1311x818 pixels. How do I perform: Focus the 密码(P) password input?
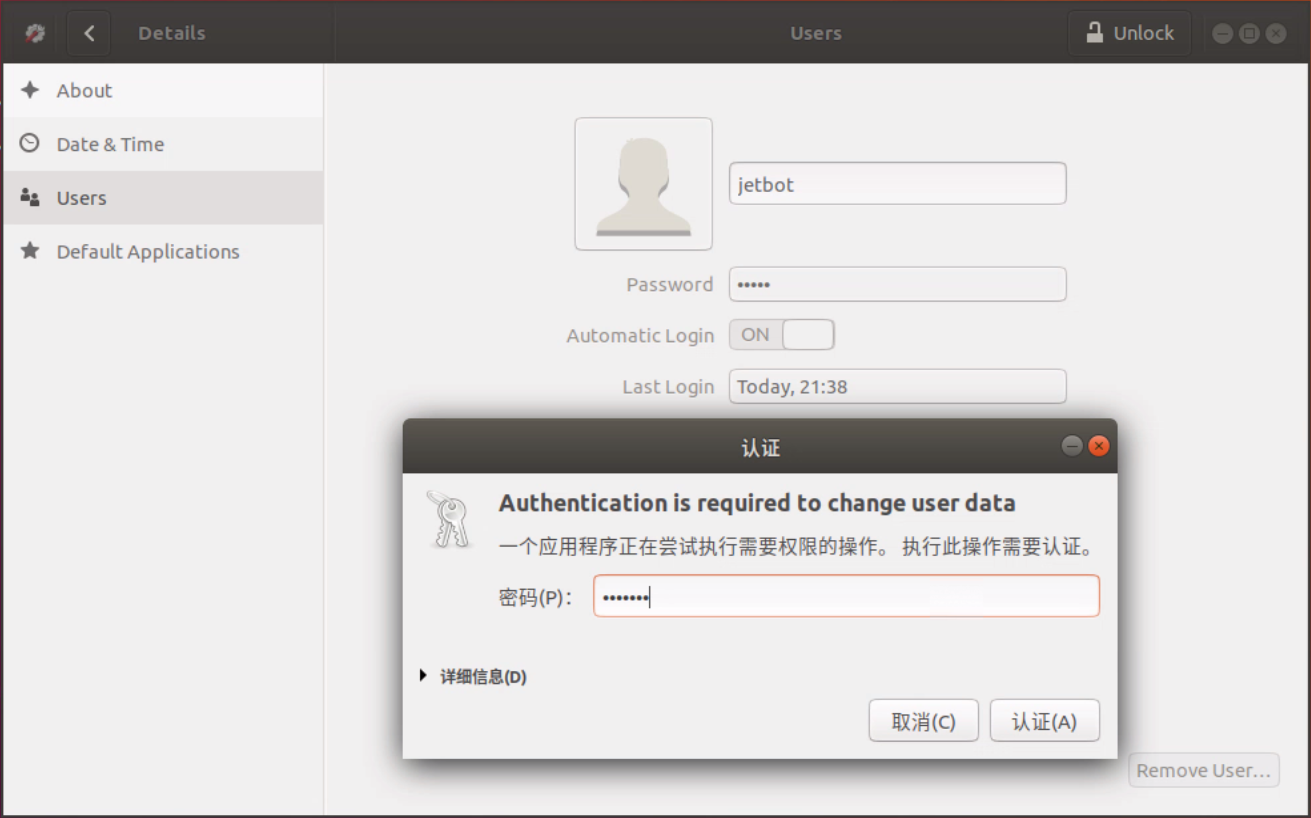point(846,596)
